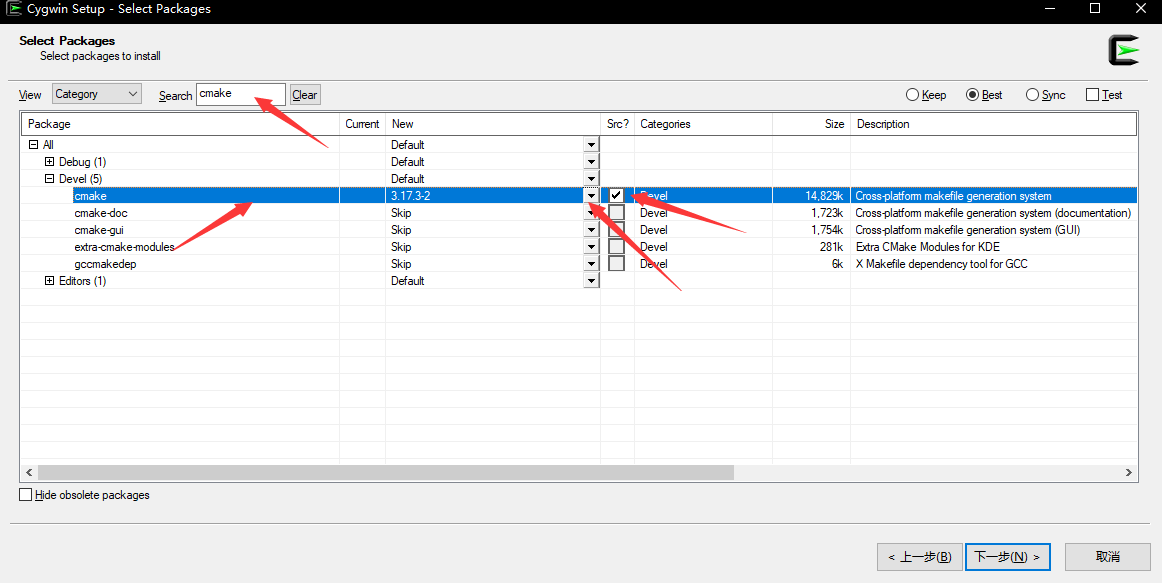Click the Cygwin logo icon in title bar

[x=13, y=9]
